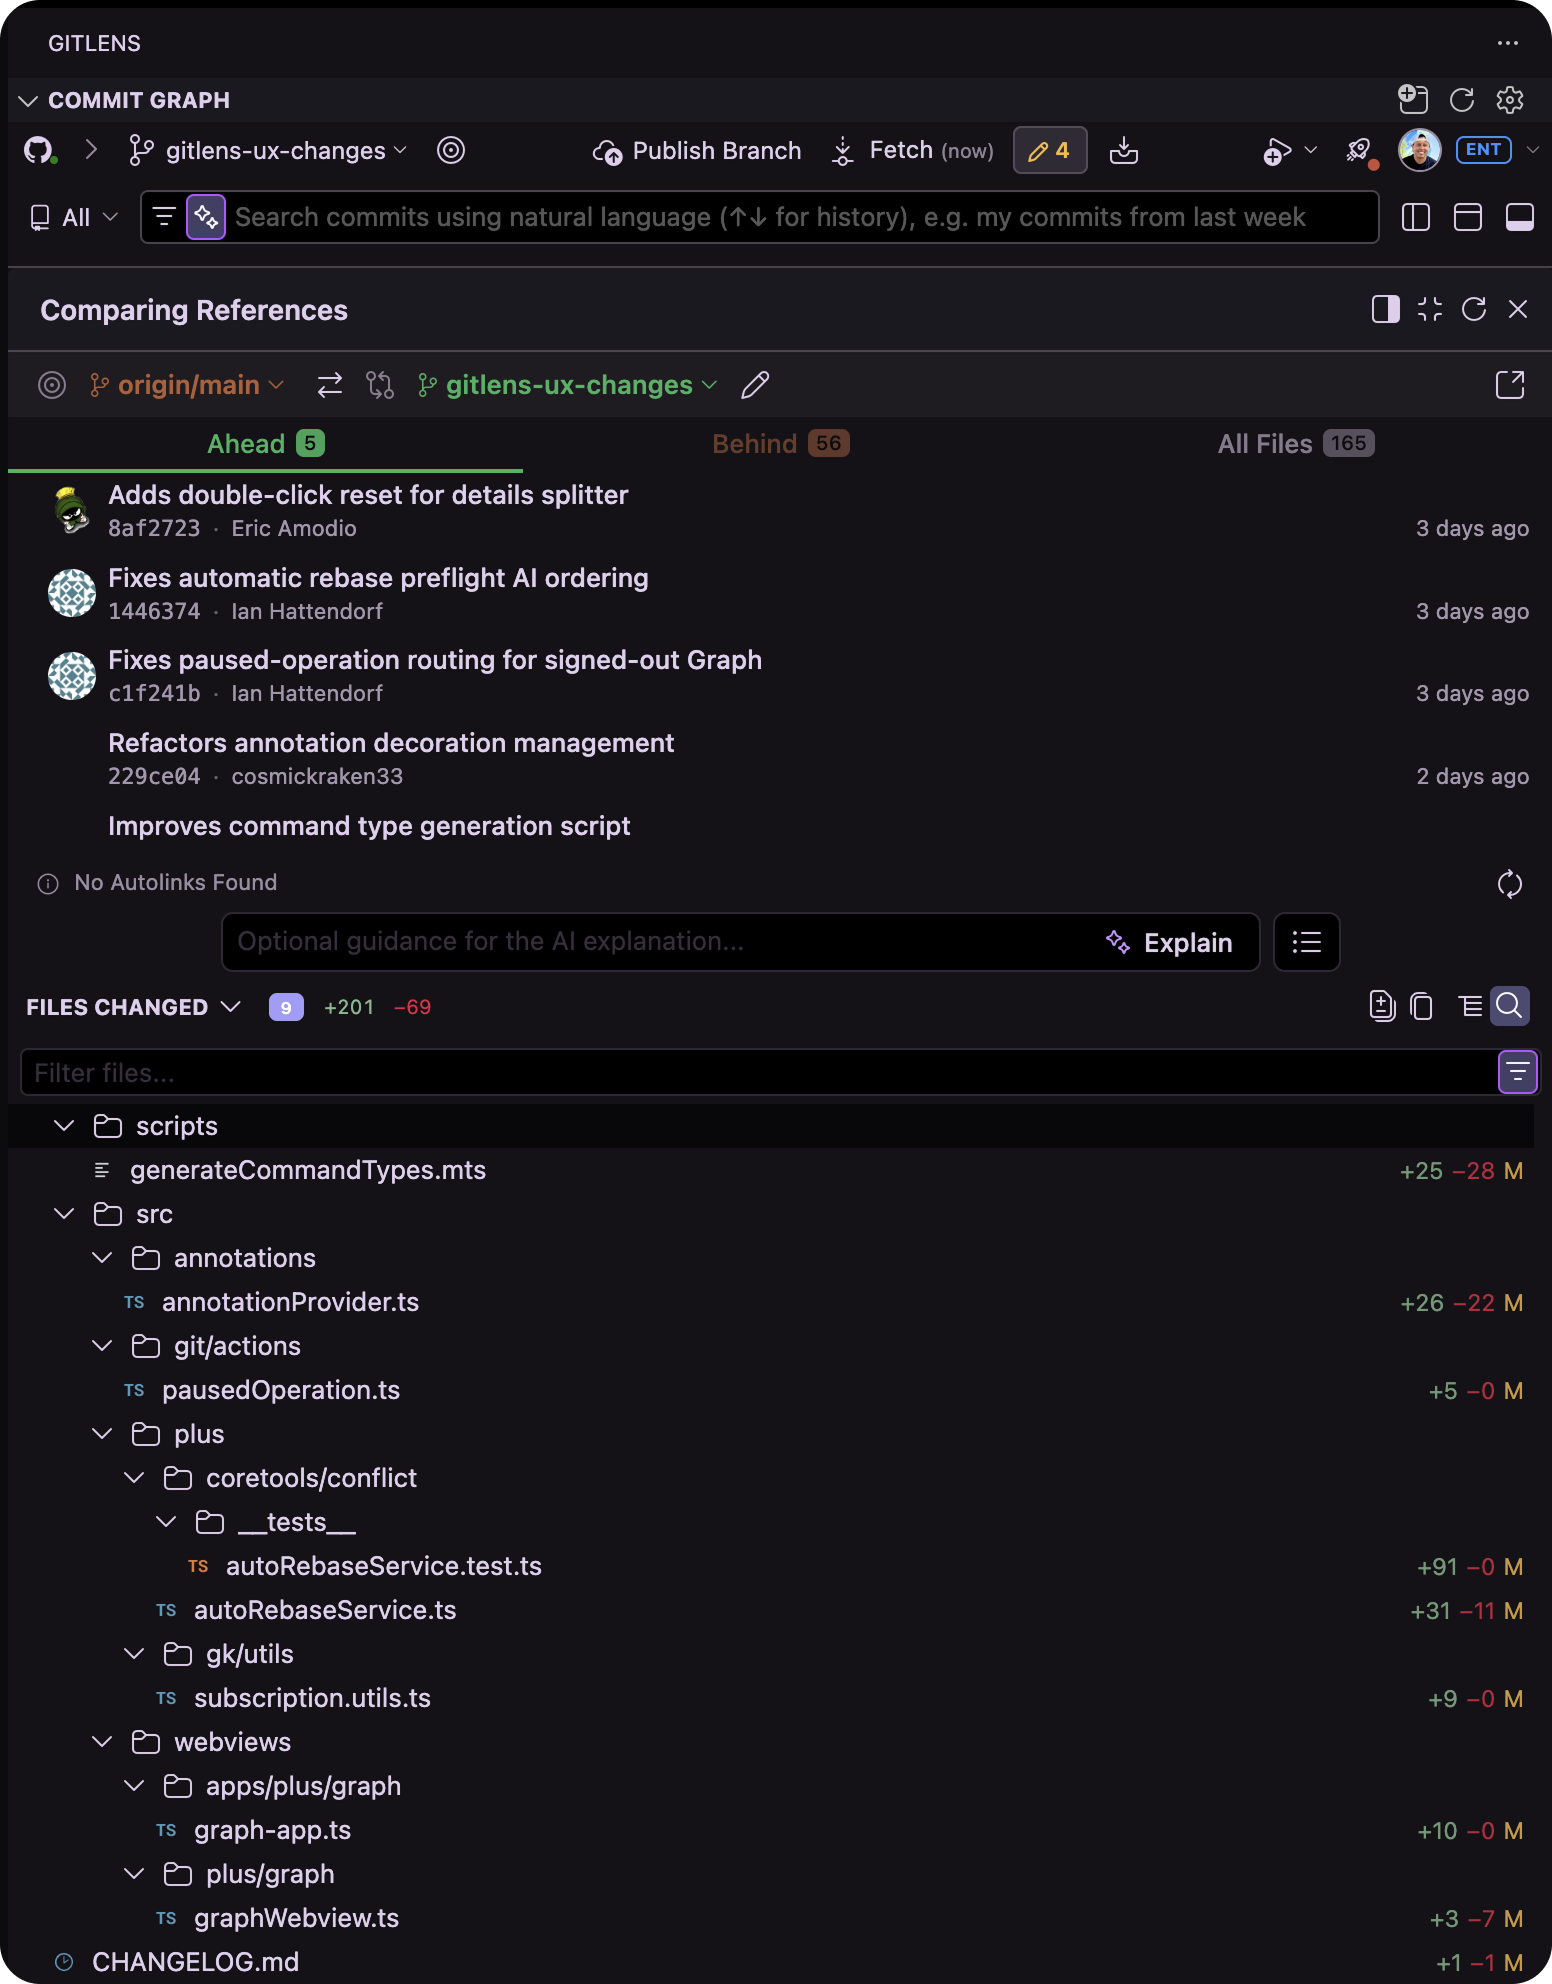
Task: Click Publish Branch
Action: [x=697, y=151]
